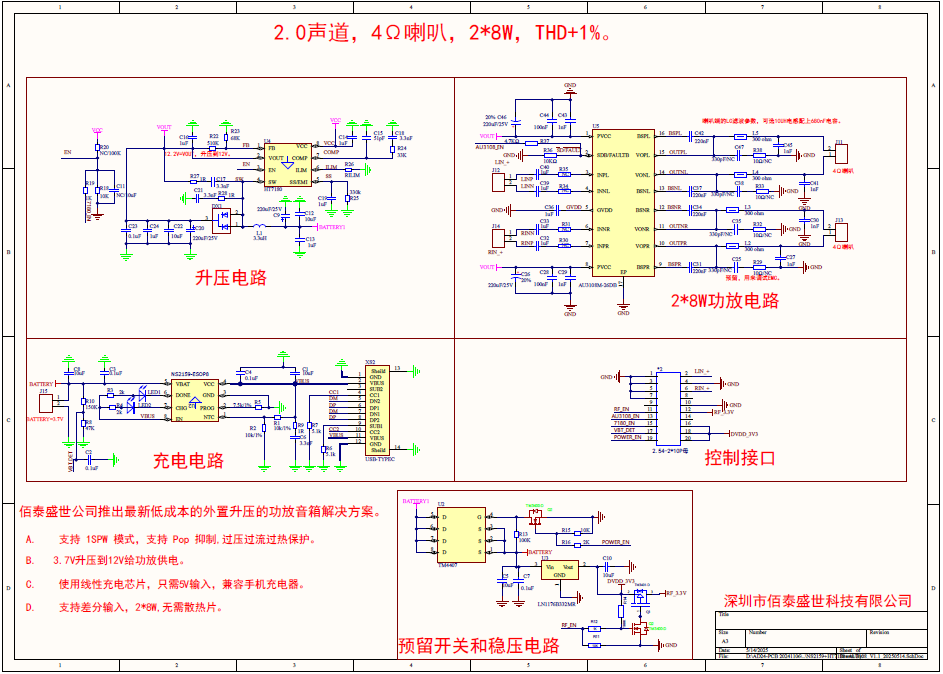This screenshot has height=674, width=943.
Task: Click the AU3108M amplifier chip U5
Action: point(624,202)
